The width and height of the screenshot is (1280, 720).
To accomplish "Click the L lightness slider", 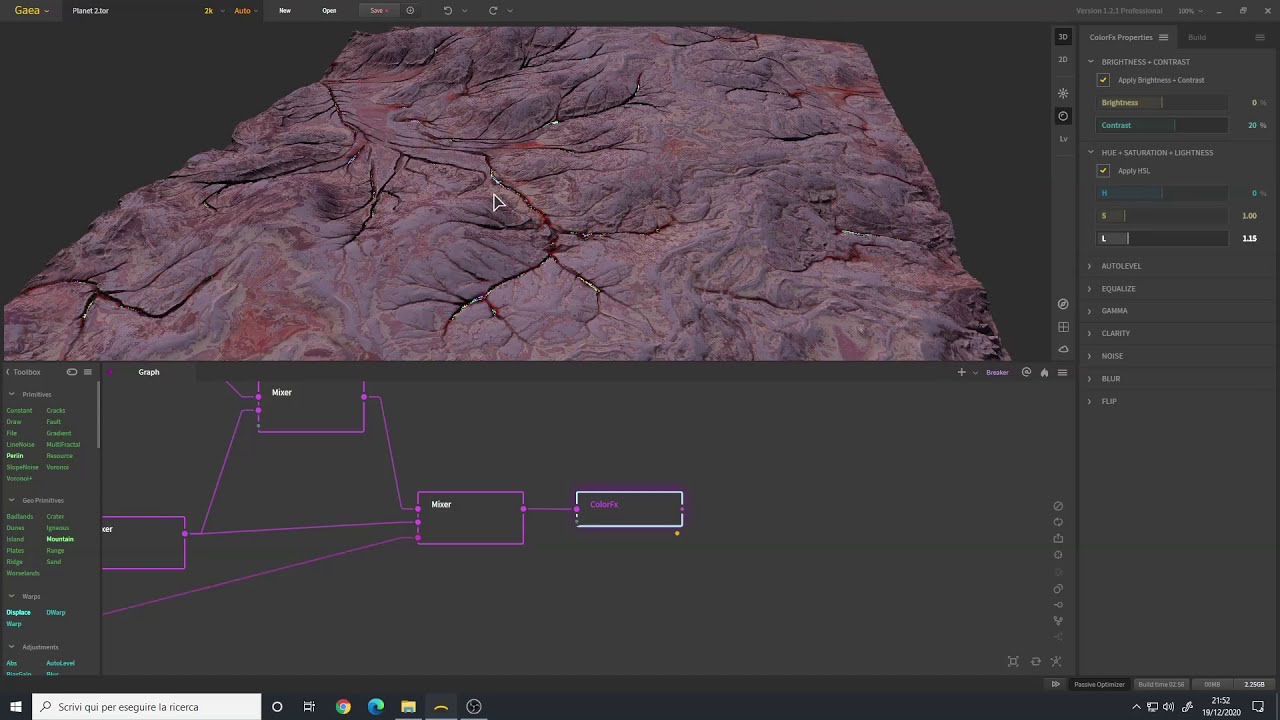I will point(1162,238).
